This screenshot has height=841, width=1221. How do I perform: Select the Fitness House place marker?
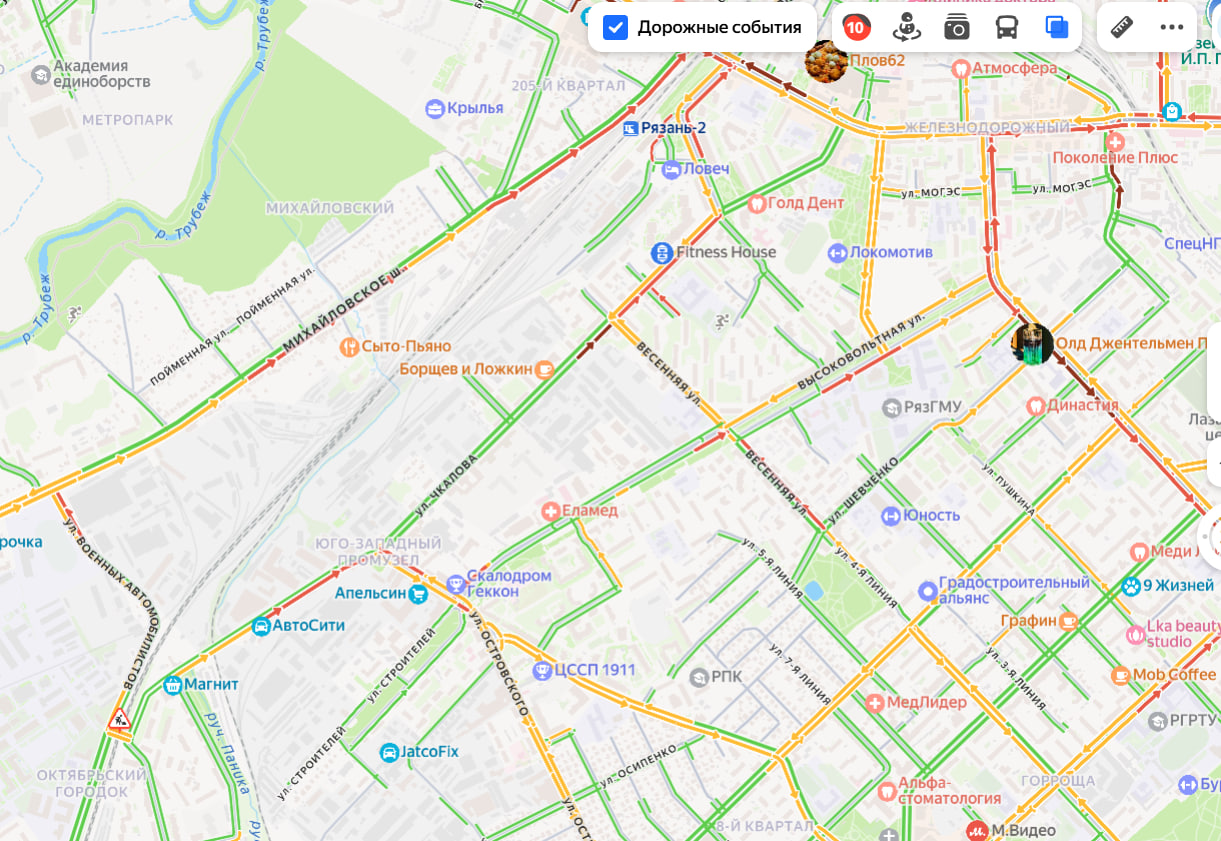(x=660, y=253)
